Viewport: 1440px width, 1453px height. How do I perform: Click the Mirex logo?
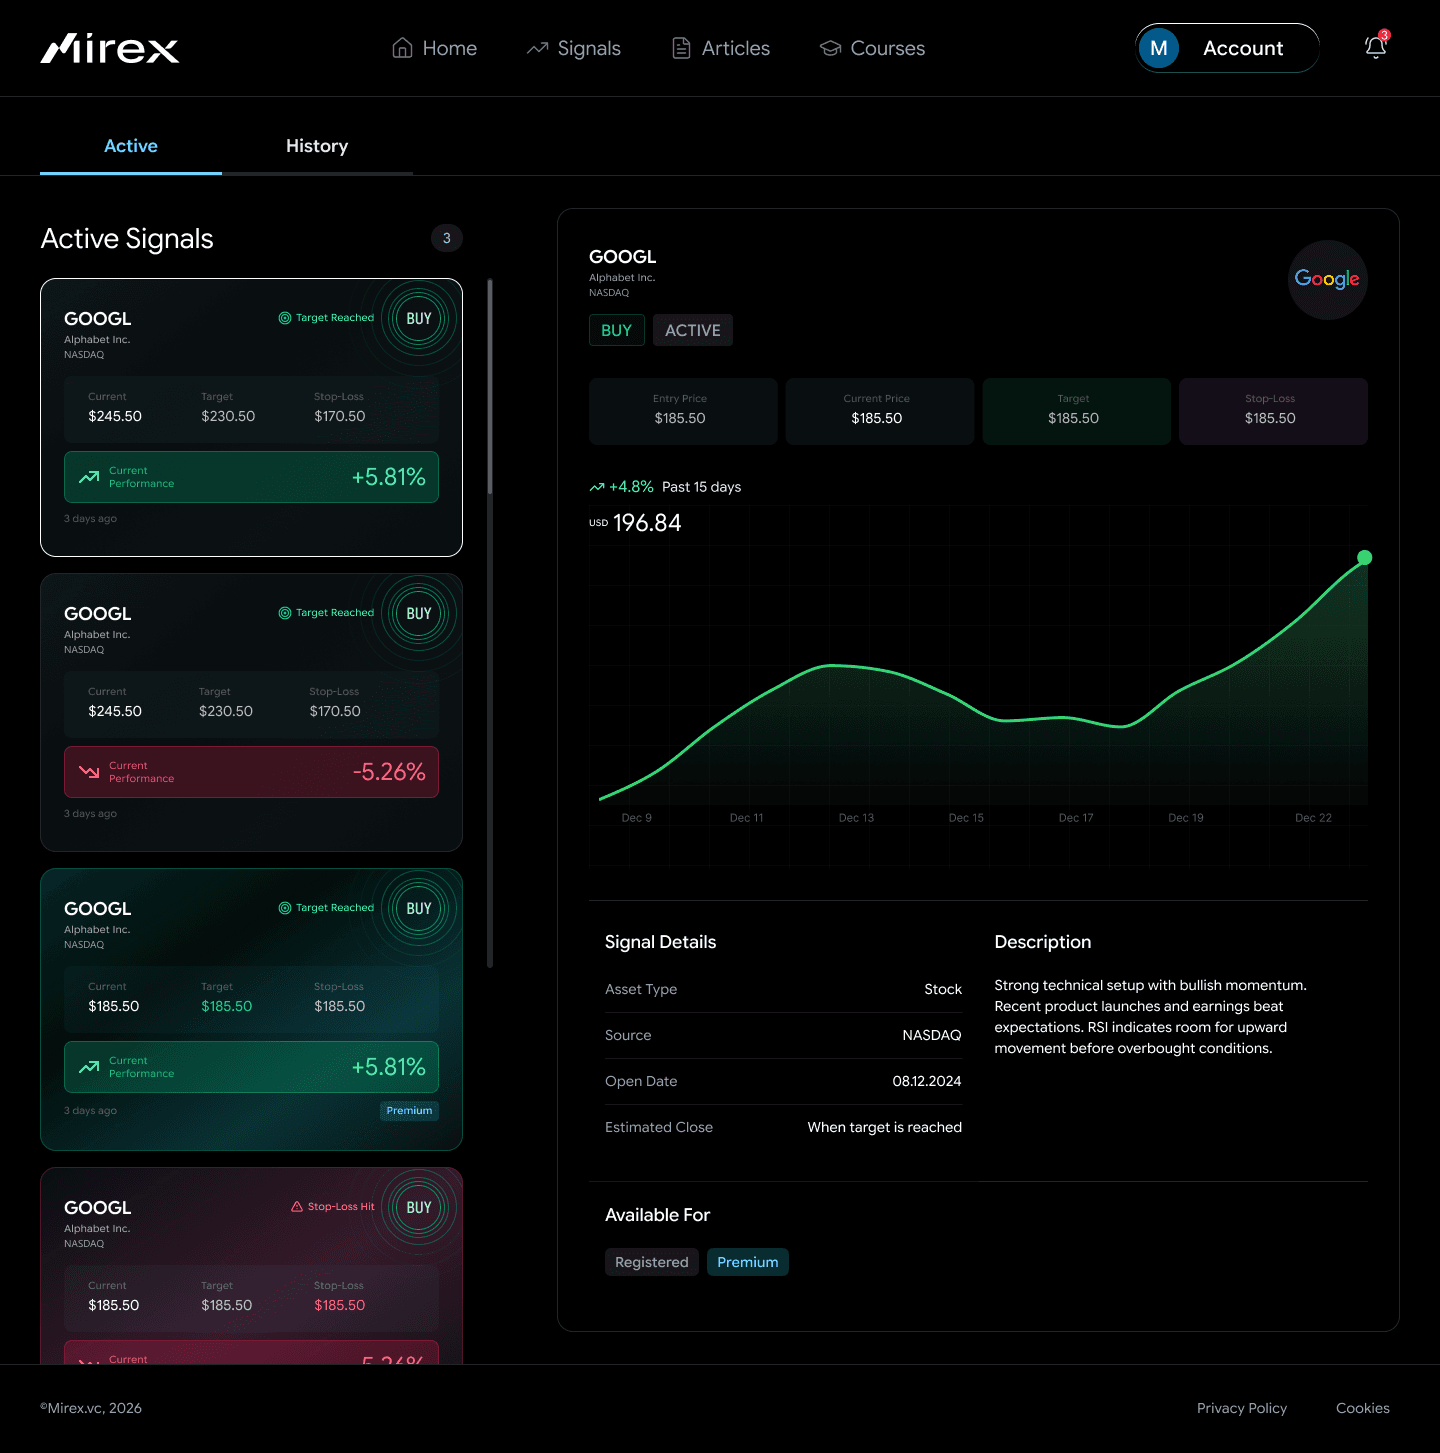point(110,48)
